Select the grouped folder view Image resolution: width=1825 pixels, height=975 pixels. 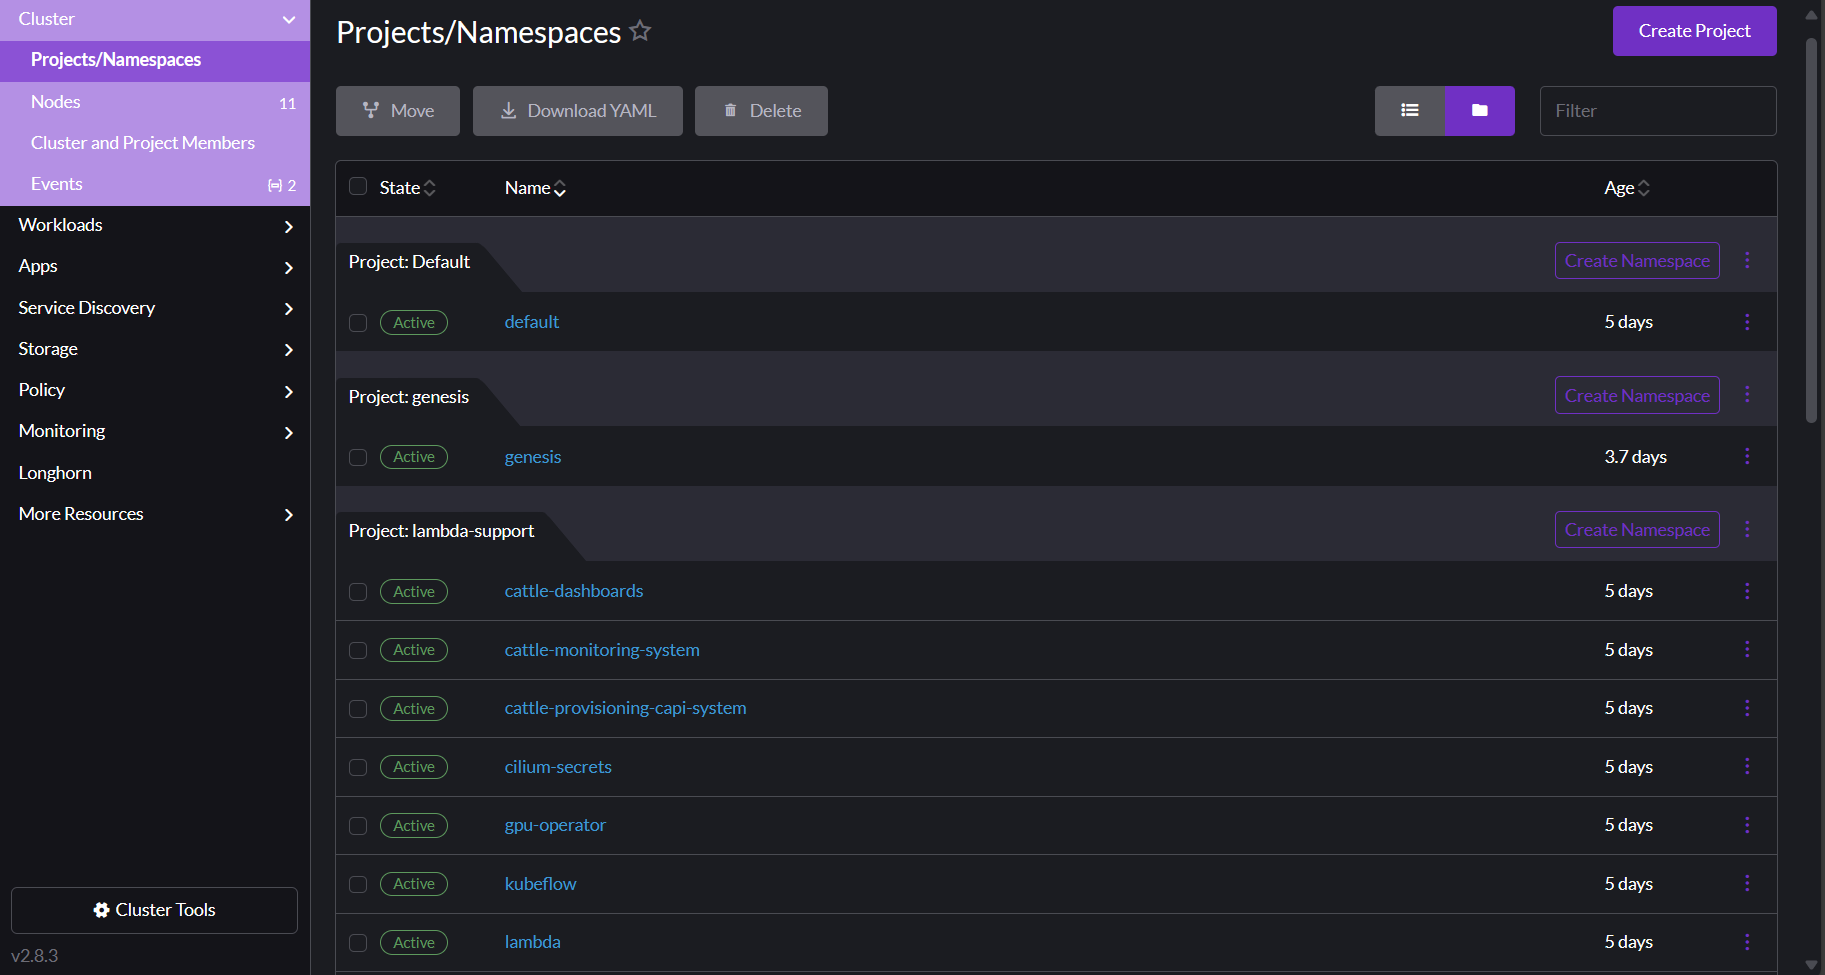(1480, 110)
